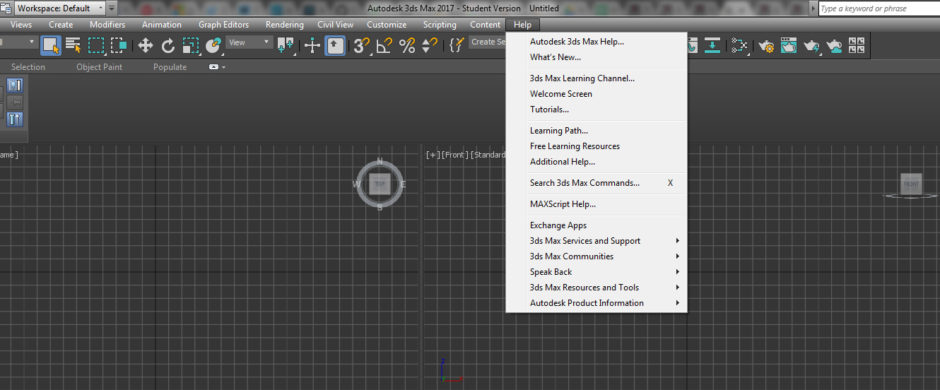The height and width of the screenshot is (390, 940).
Task: Click the search keyword input field
Action: (878, 8)
